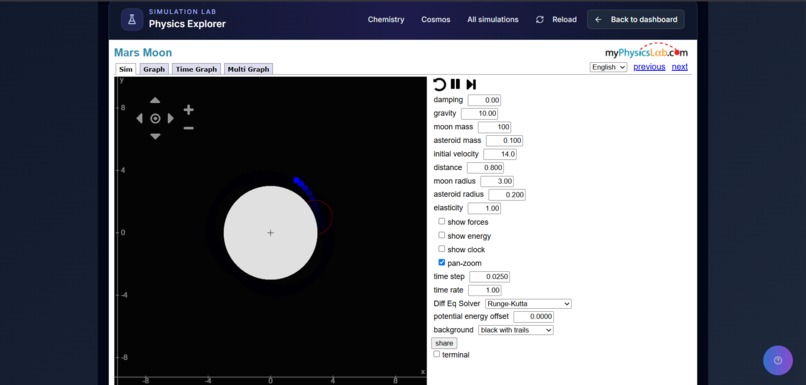Switch to the Sim tab
This screenshot has height=385, width=806.
click(x=126, y=69)
